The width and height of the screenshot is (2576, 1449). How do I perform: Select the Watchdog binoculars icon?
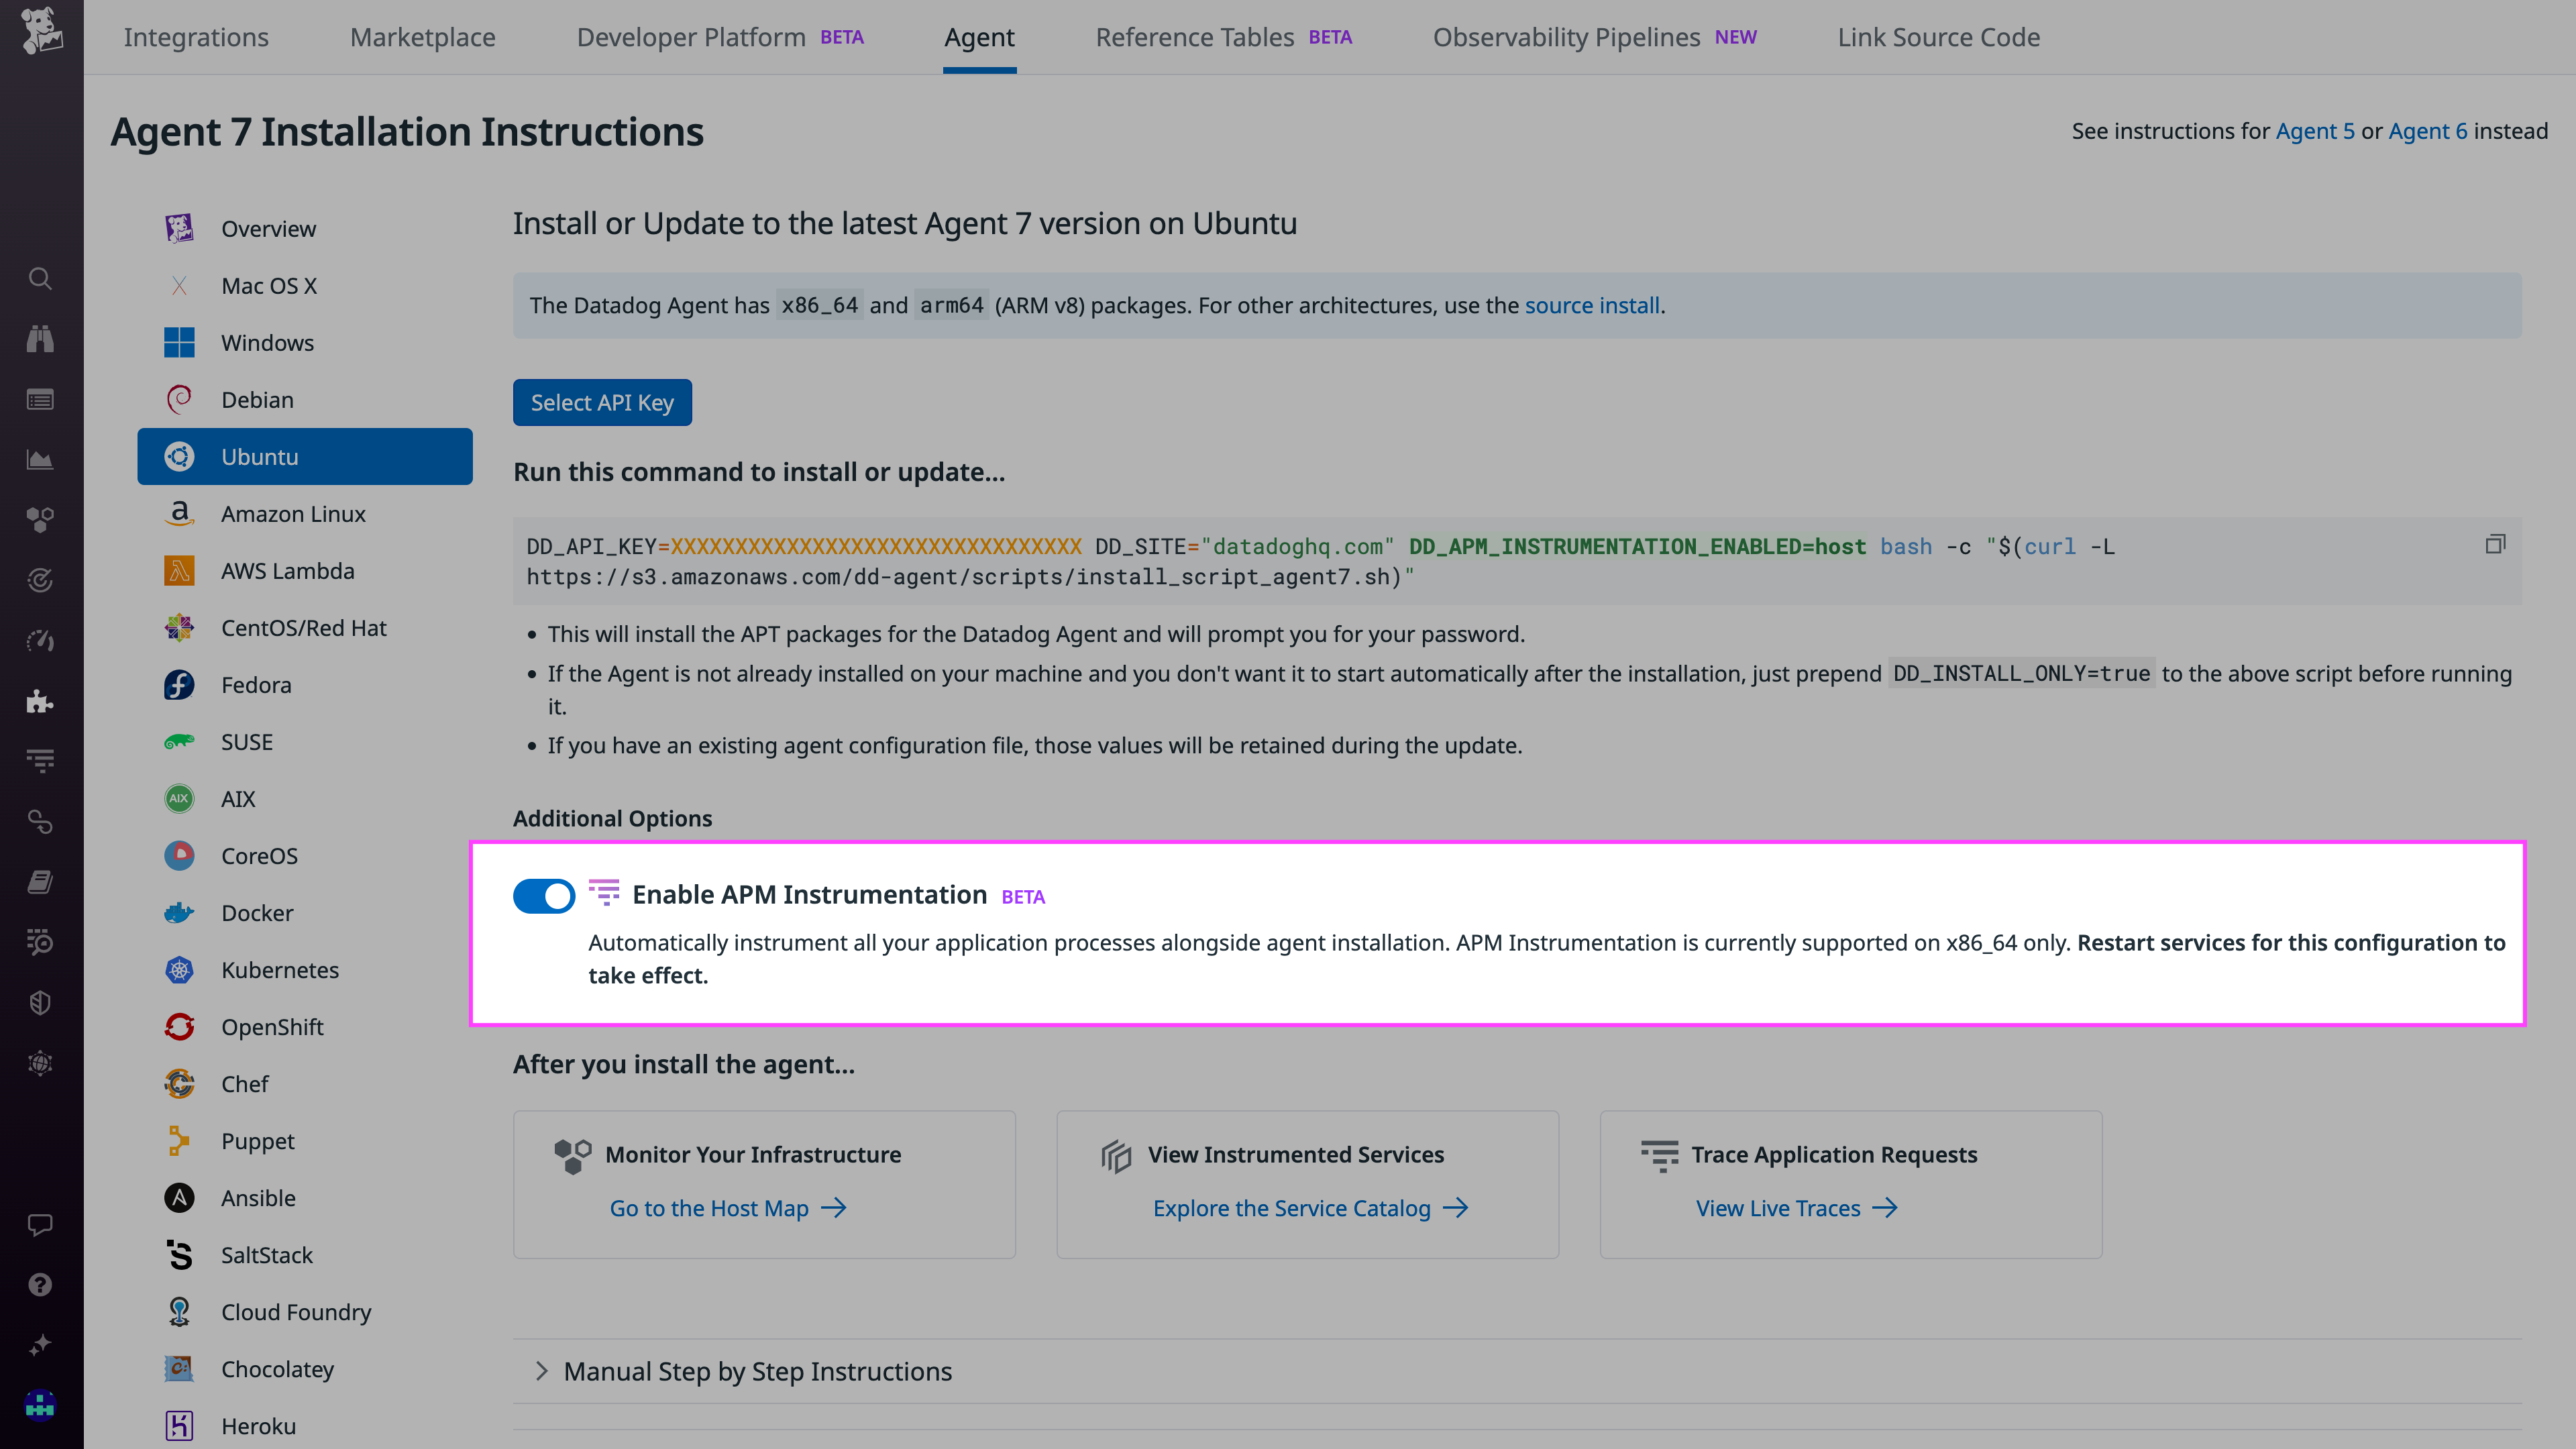(x=40, y=339)
